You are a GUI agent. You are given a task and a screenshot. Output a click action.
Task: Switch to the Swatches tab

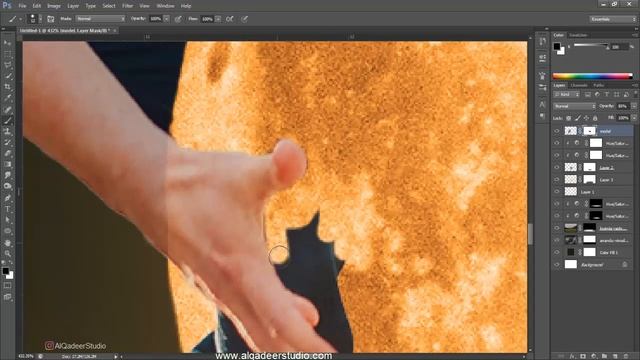pos(578,35)
